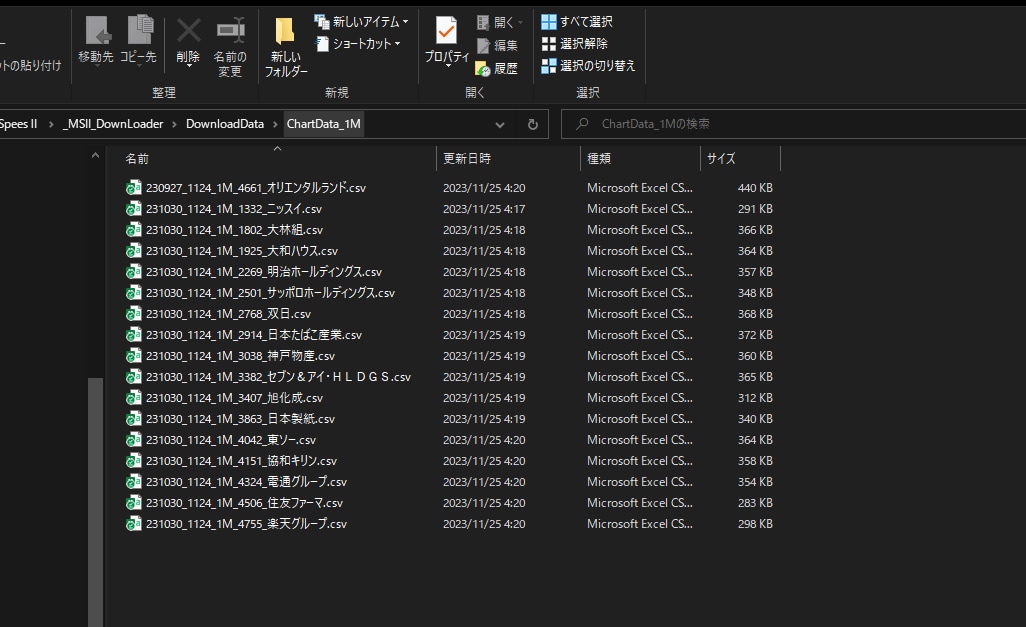
Task: Select file 3038_神戸物産.csv
Action: tap(240, 355)
